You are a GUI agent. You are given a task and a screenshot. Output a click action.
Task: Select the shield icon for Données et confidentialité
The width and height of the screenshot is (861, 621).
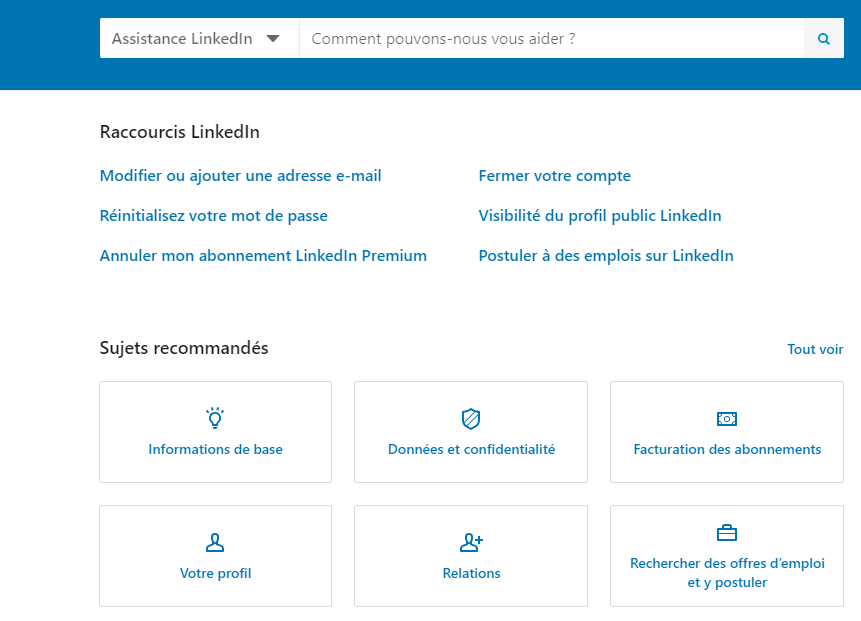coord(470,418)
